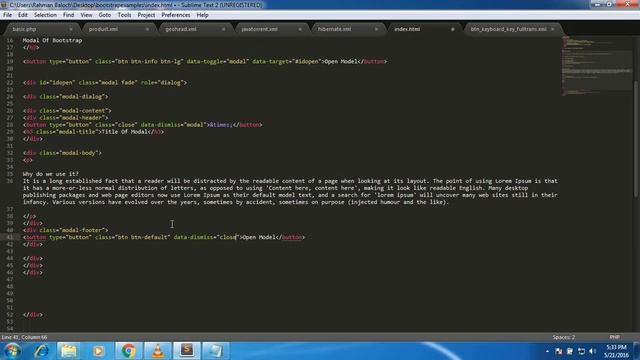The height and width of the screenshot is (360, 640).
Task: Switch to the product.xml tab
Action: [103, 29]
